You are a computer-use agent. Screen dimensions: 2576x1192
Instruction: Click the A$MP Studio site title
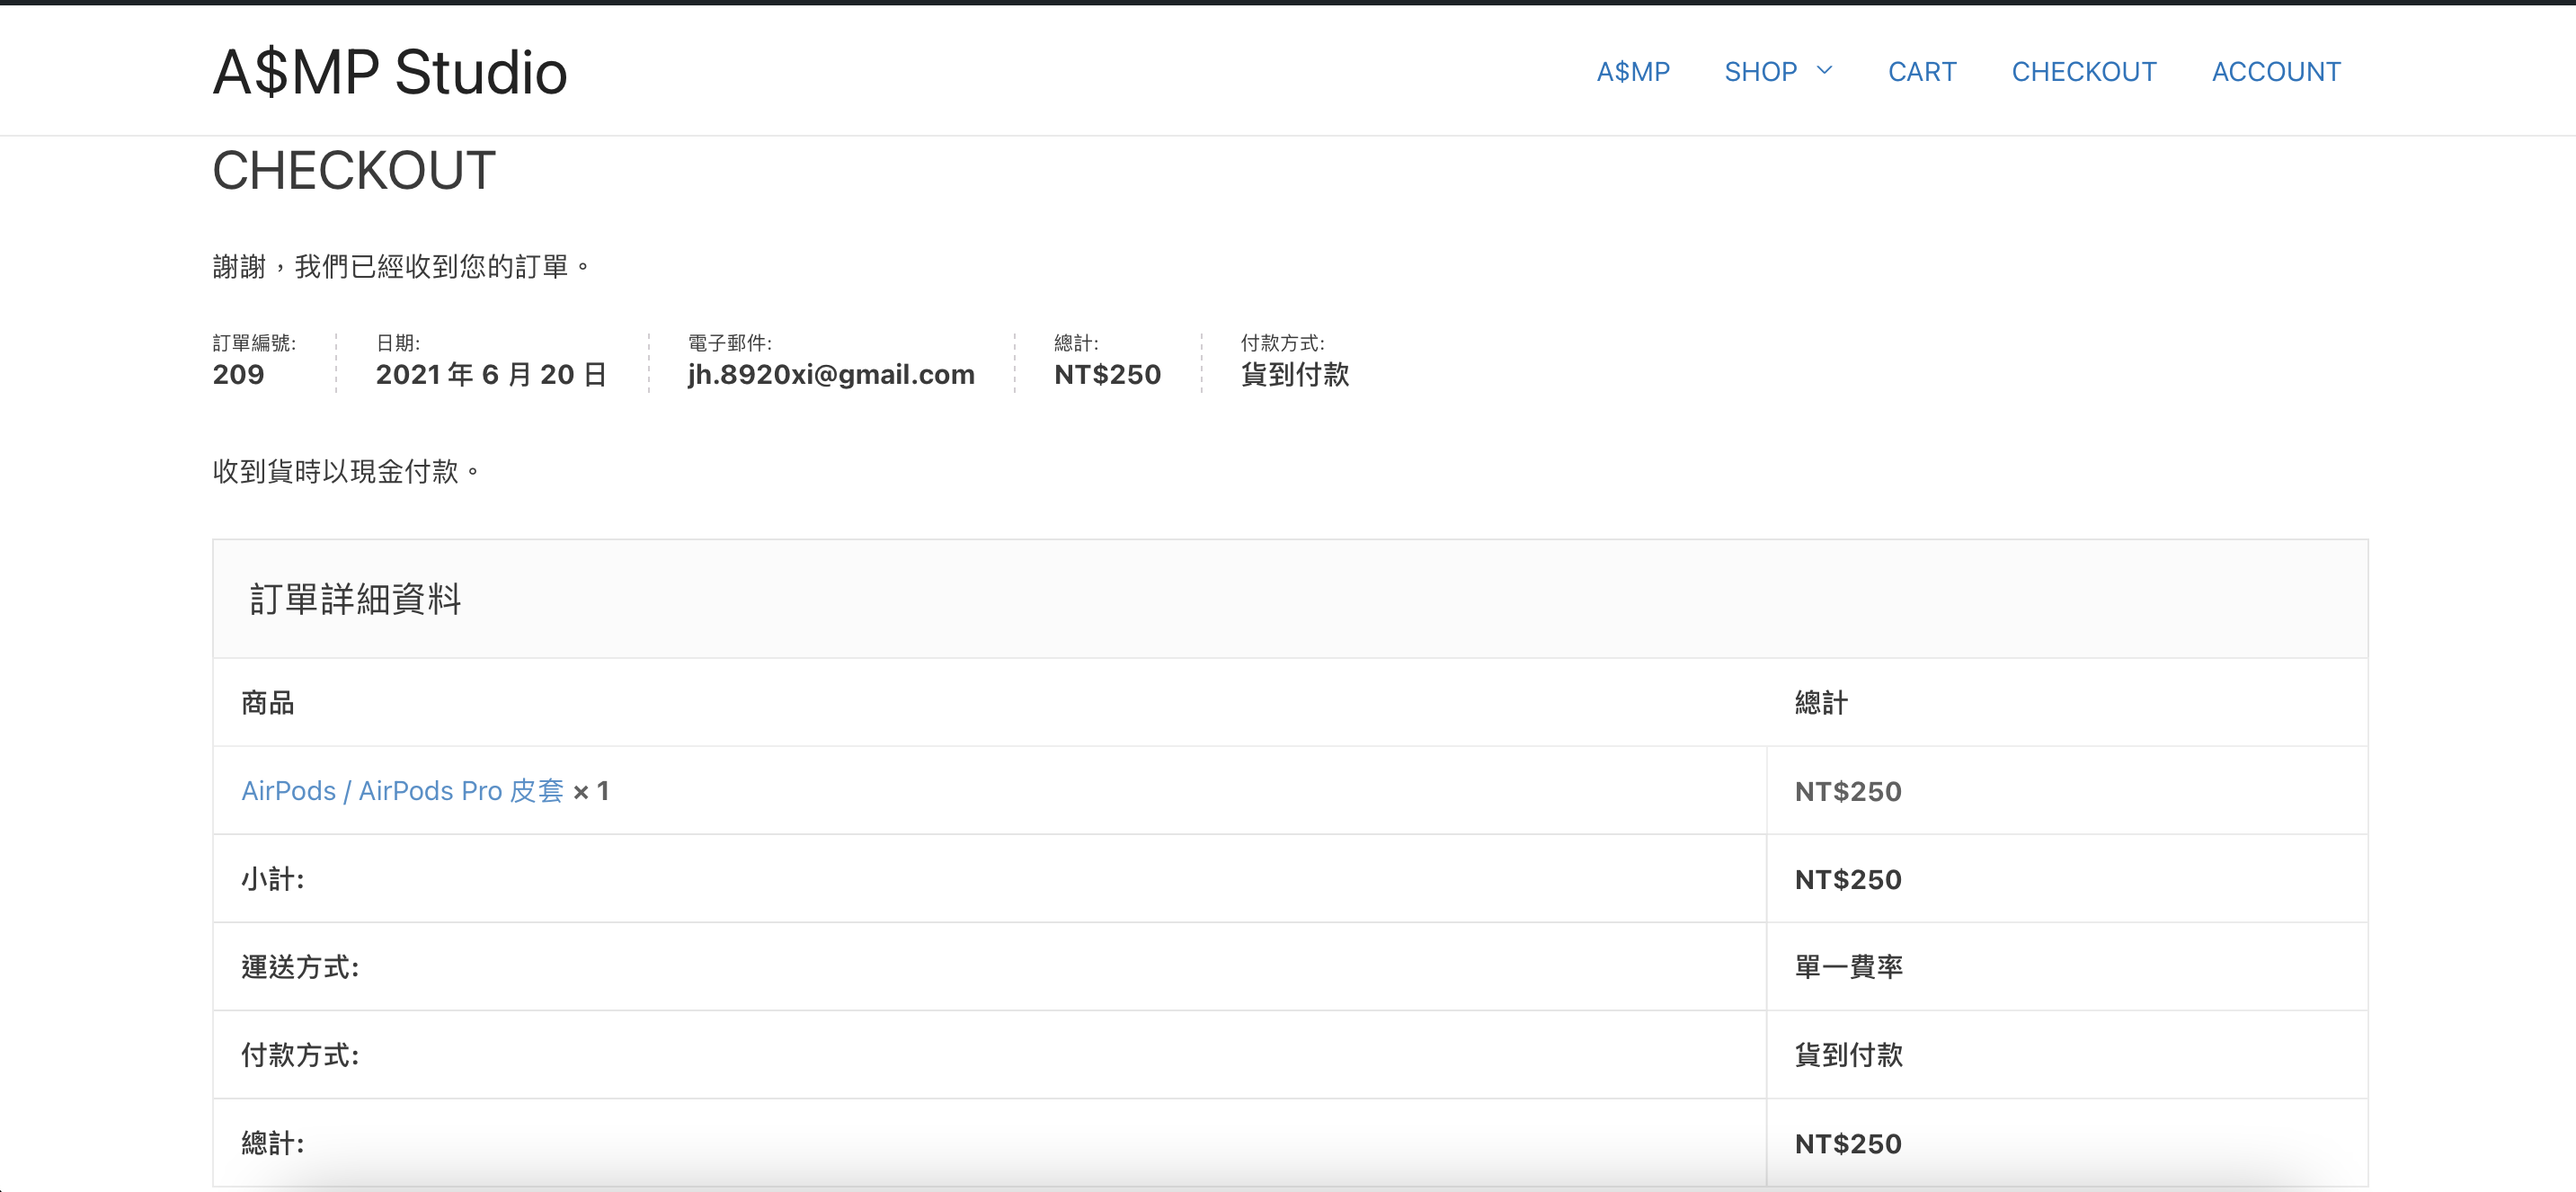pyautogui.click(x=390, y=73)
